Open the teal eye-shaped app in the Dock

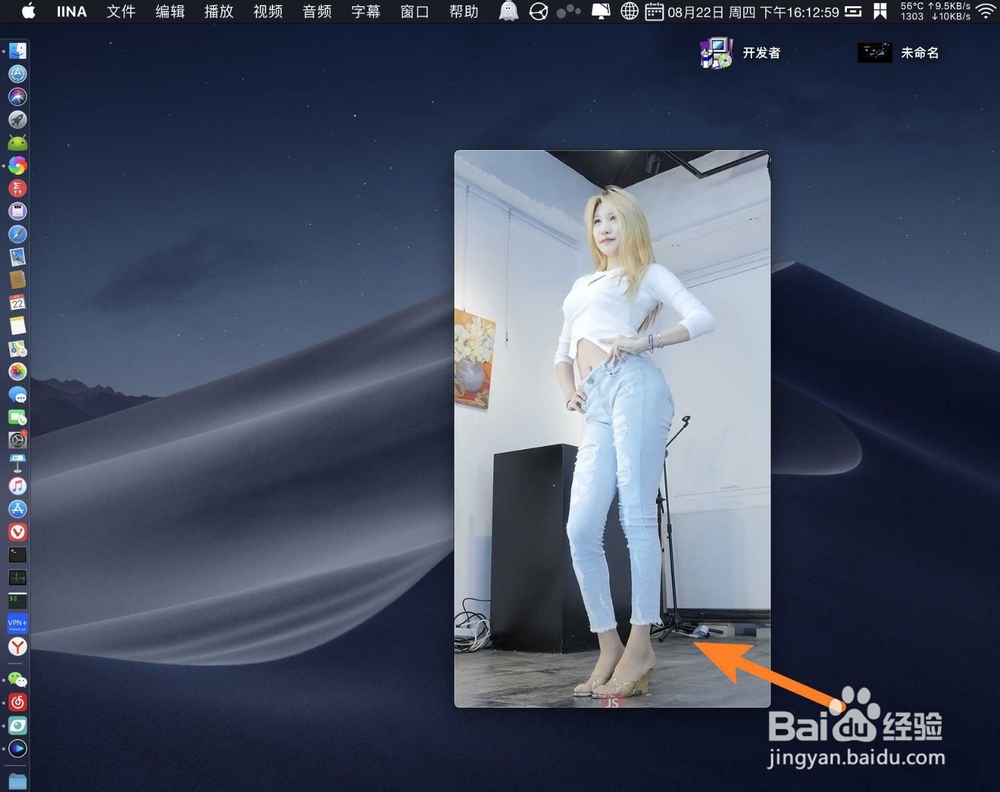pyautogui.click(x=17, y=726)
